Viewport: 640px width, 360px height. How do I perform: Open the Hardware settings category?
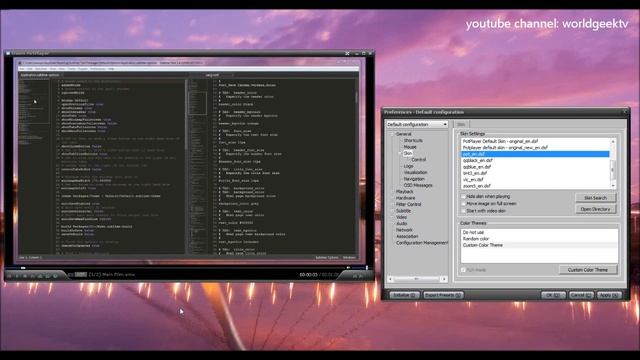click(x=405, y=198)
